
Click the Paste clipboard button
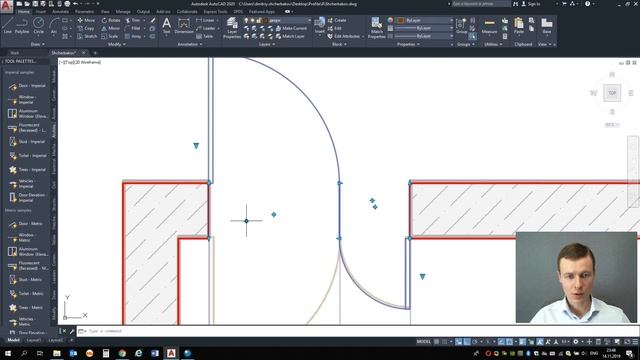click(519, 26)
